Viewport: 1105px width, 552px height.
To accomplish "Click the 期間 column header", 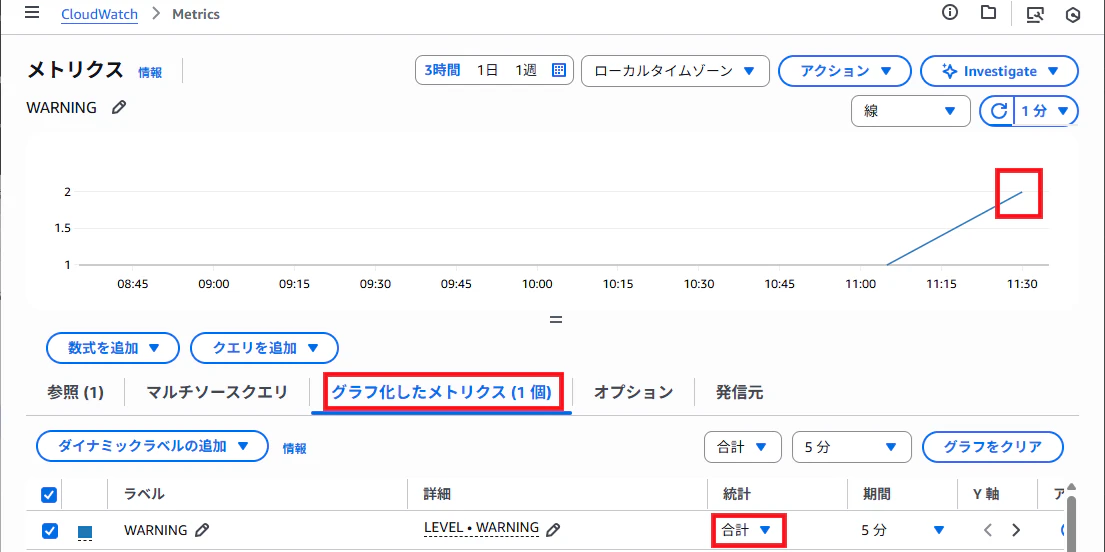I will (877, 494).
